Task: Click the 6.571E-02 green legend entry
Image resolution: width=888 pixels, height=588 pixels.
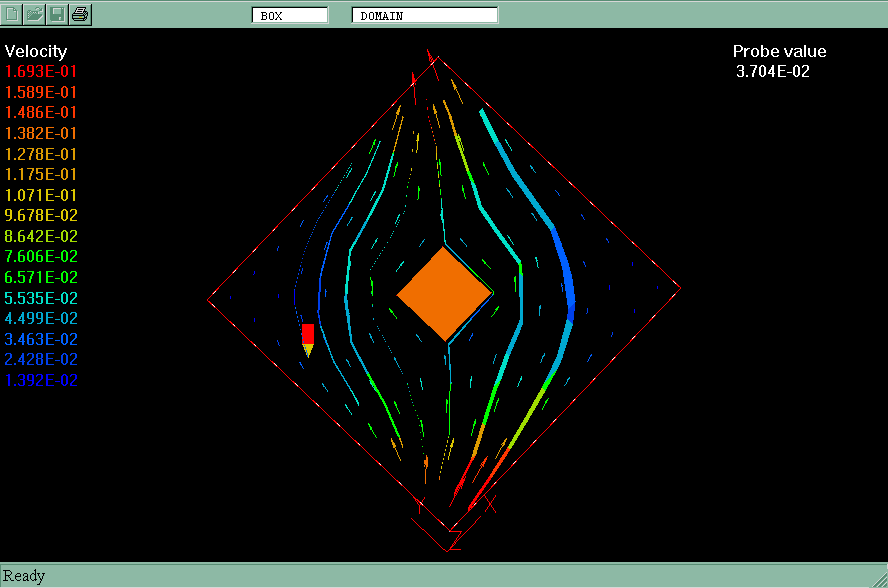Action: [x=41, y=277]
